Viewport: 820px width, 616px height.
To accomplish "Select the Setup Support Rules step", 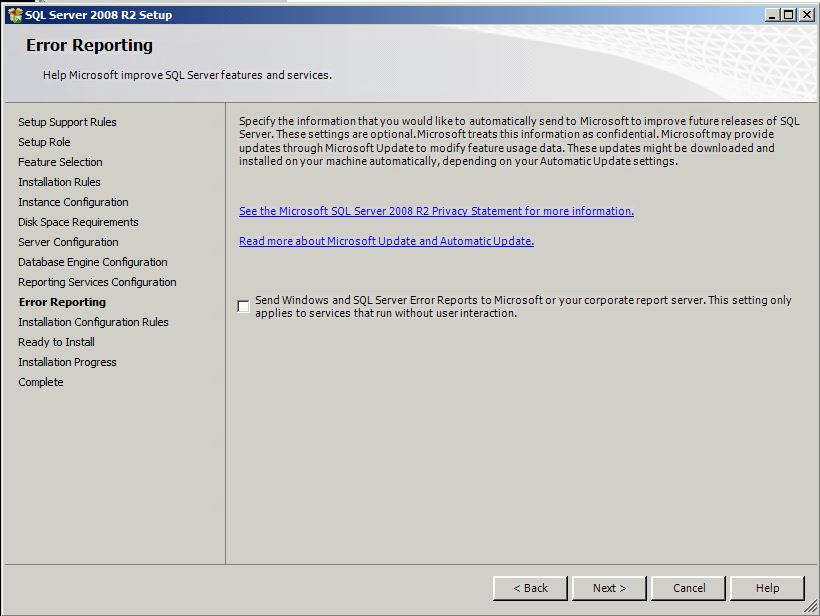I will [67, 122].
